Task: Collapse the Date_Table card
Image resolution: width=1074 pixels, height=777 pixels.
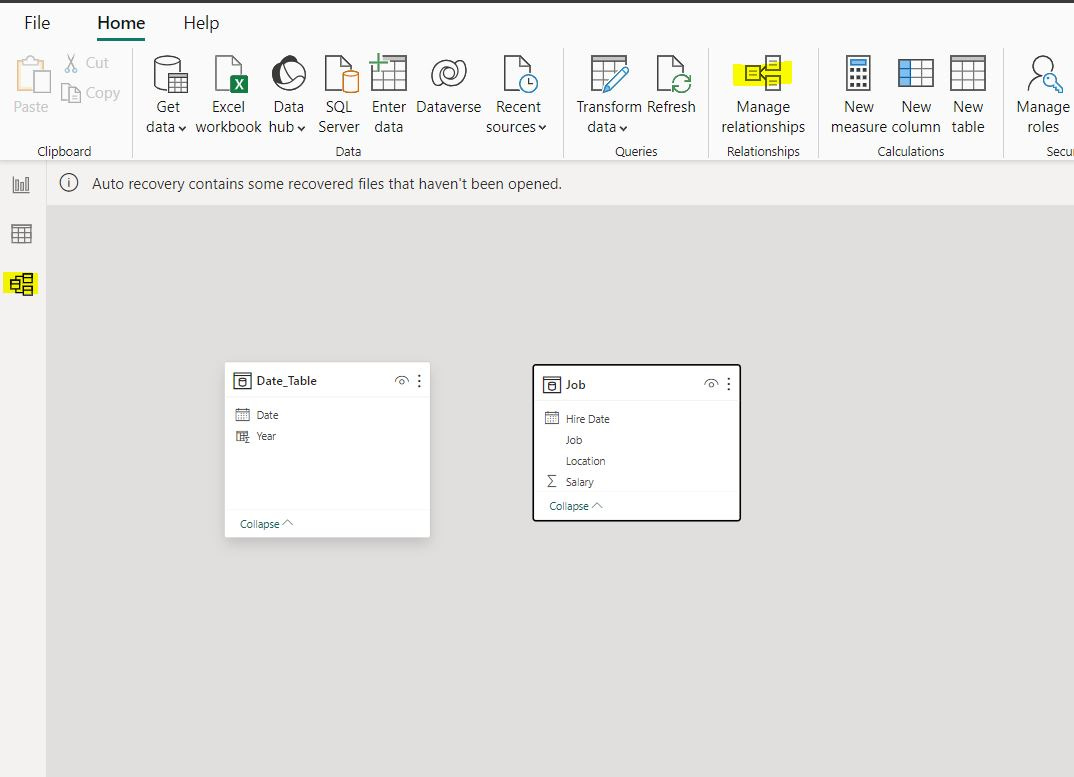Action: coord(266,523)
